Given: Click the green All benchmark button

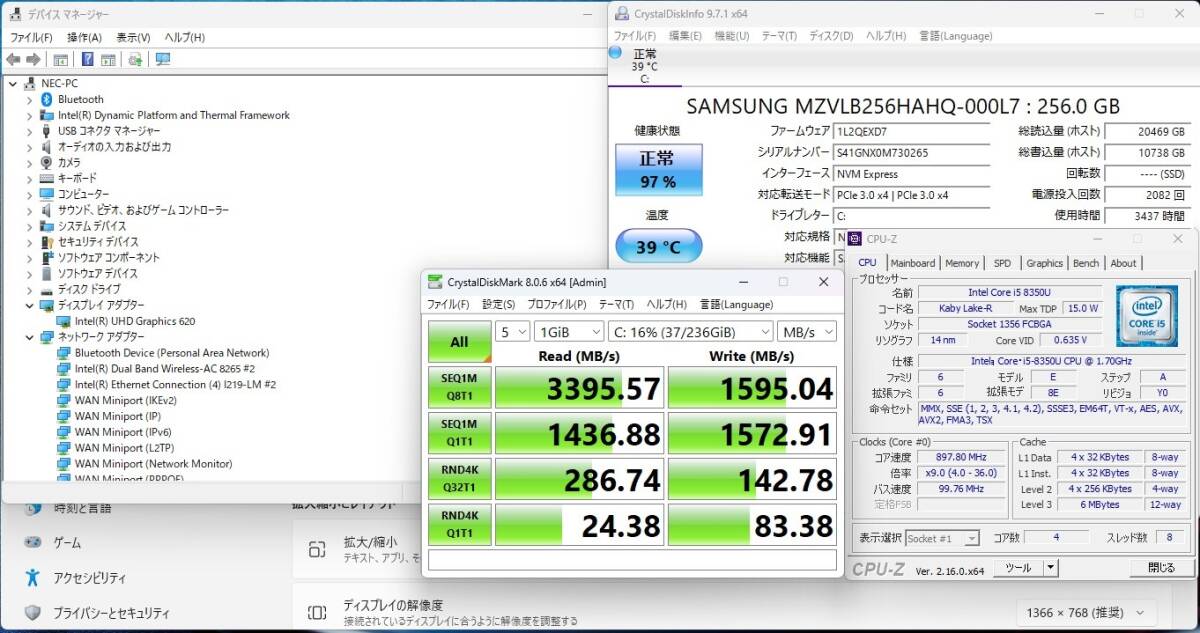Looking at the screenshot, I should point(459,341).
